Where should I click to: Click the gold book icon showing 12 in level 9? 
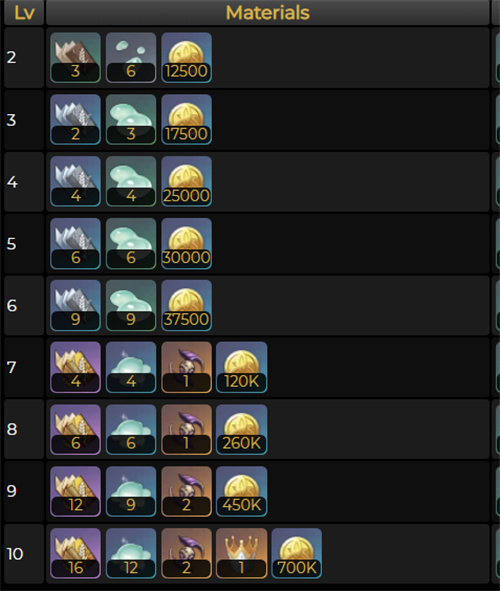point(75,491)
